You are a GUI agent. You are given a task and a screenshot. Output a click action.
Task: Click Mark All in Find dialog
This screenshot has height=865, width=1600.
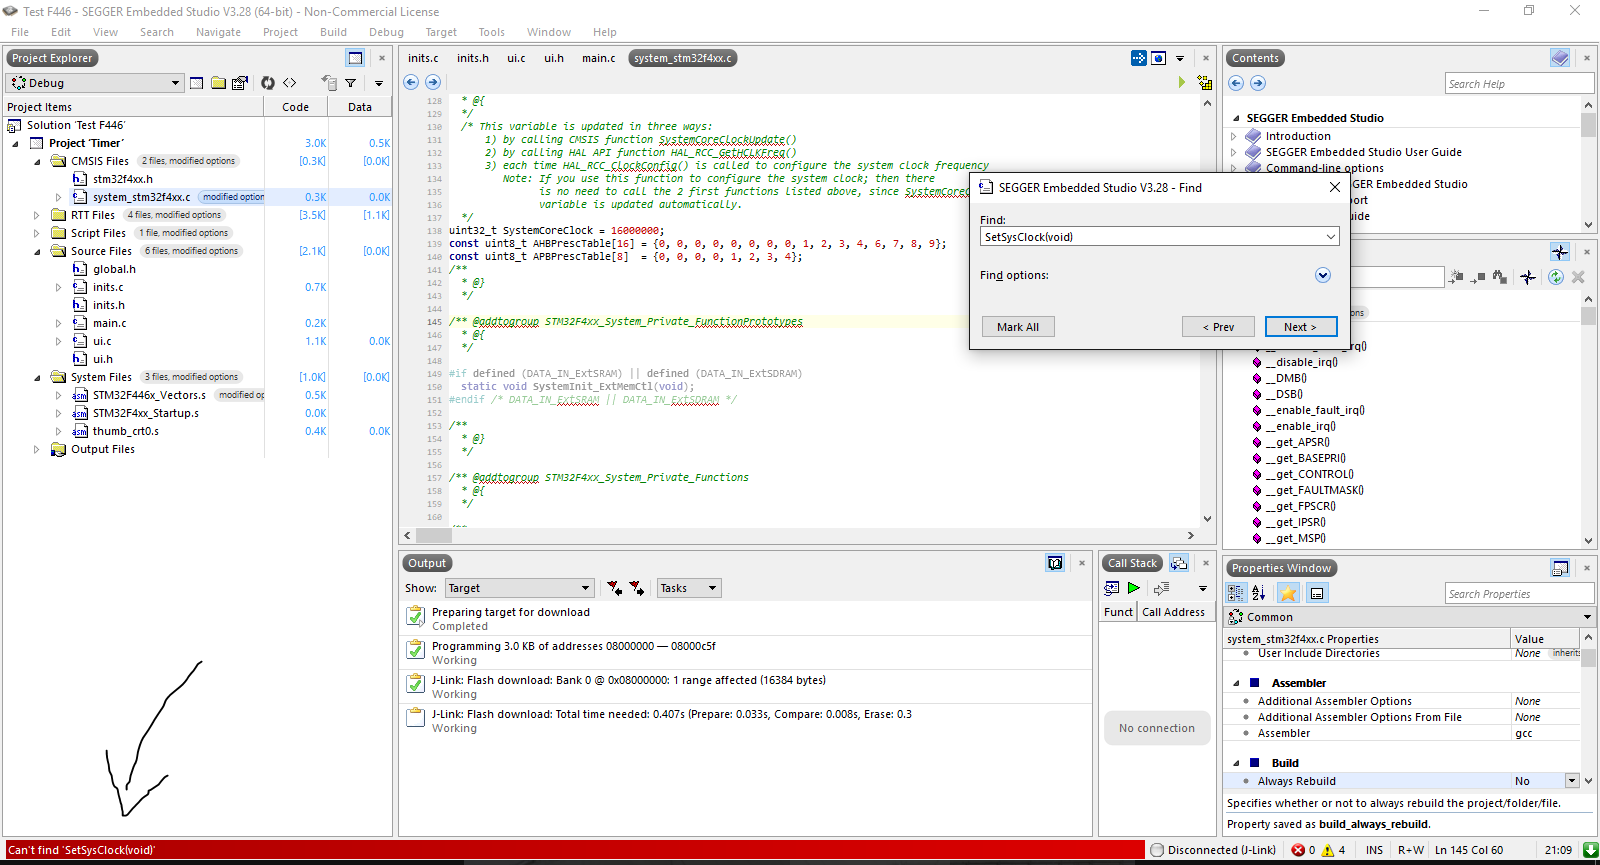[x=1018, y=327]
